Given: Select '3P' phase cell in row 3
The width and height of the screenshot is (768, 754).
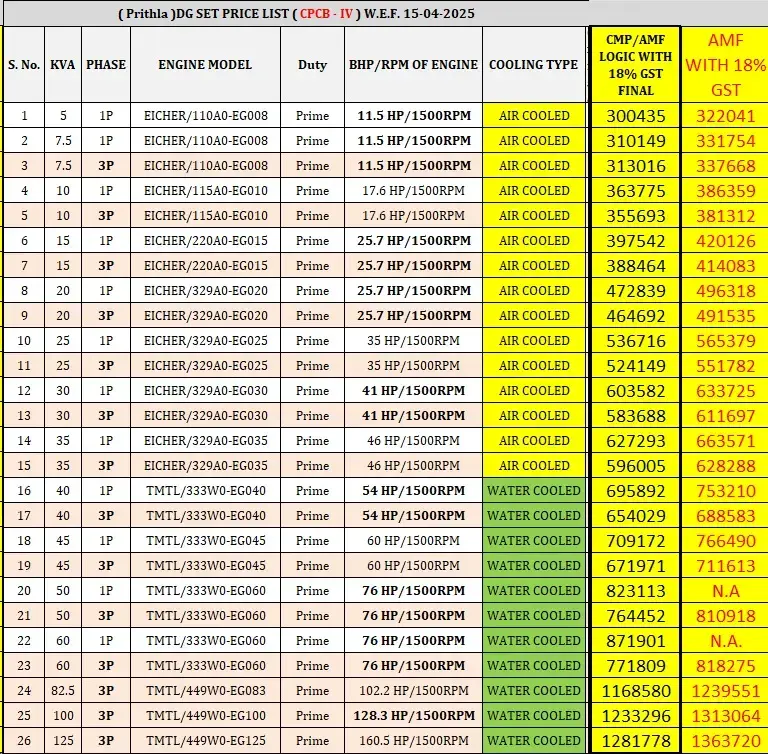Looking at the screenshot, I should [x=106, y=166].
